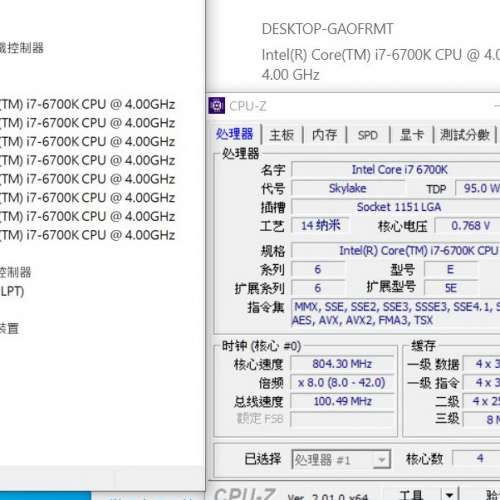The image size is (500, 500).
Task: Open the 显卡 tab in CPU-Z
Action: (x=412, y=135)
